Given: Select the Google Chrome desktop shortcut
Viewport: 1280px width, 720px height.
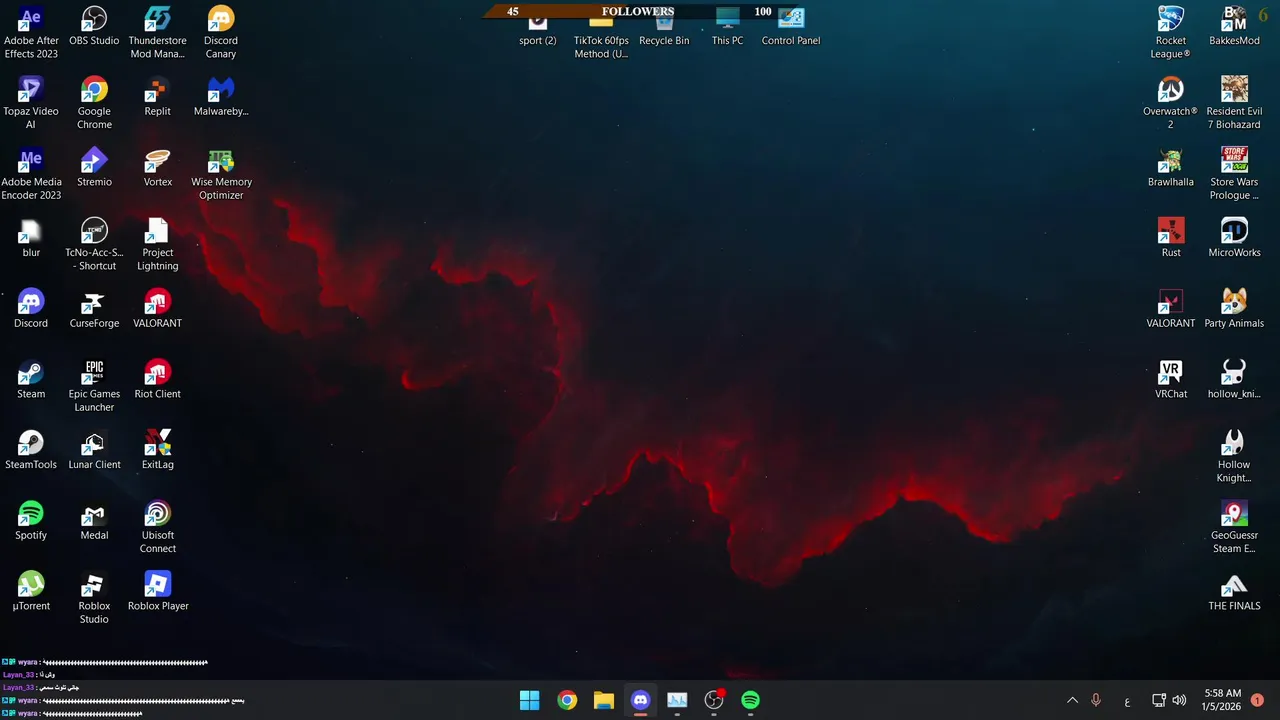Looking at the screenshot, I should coord(94,103).
